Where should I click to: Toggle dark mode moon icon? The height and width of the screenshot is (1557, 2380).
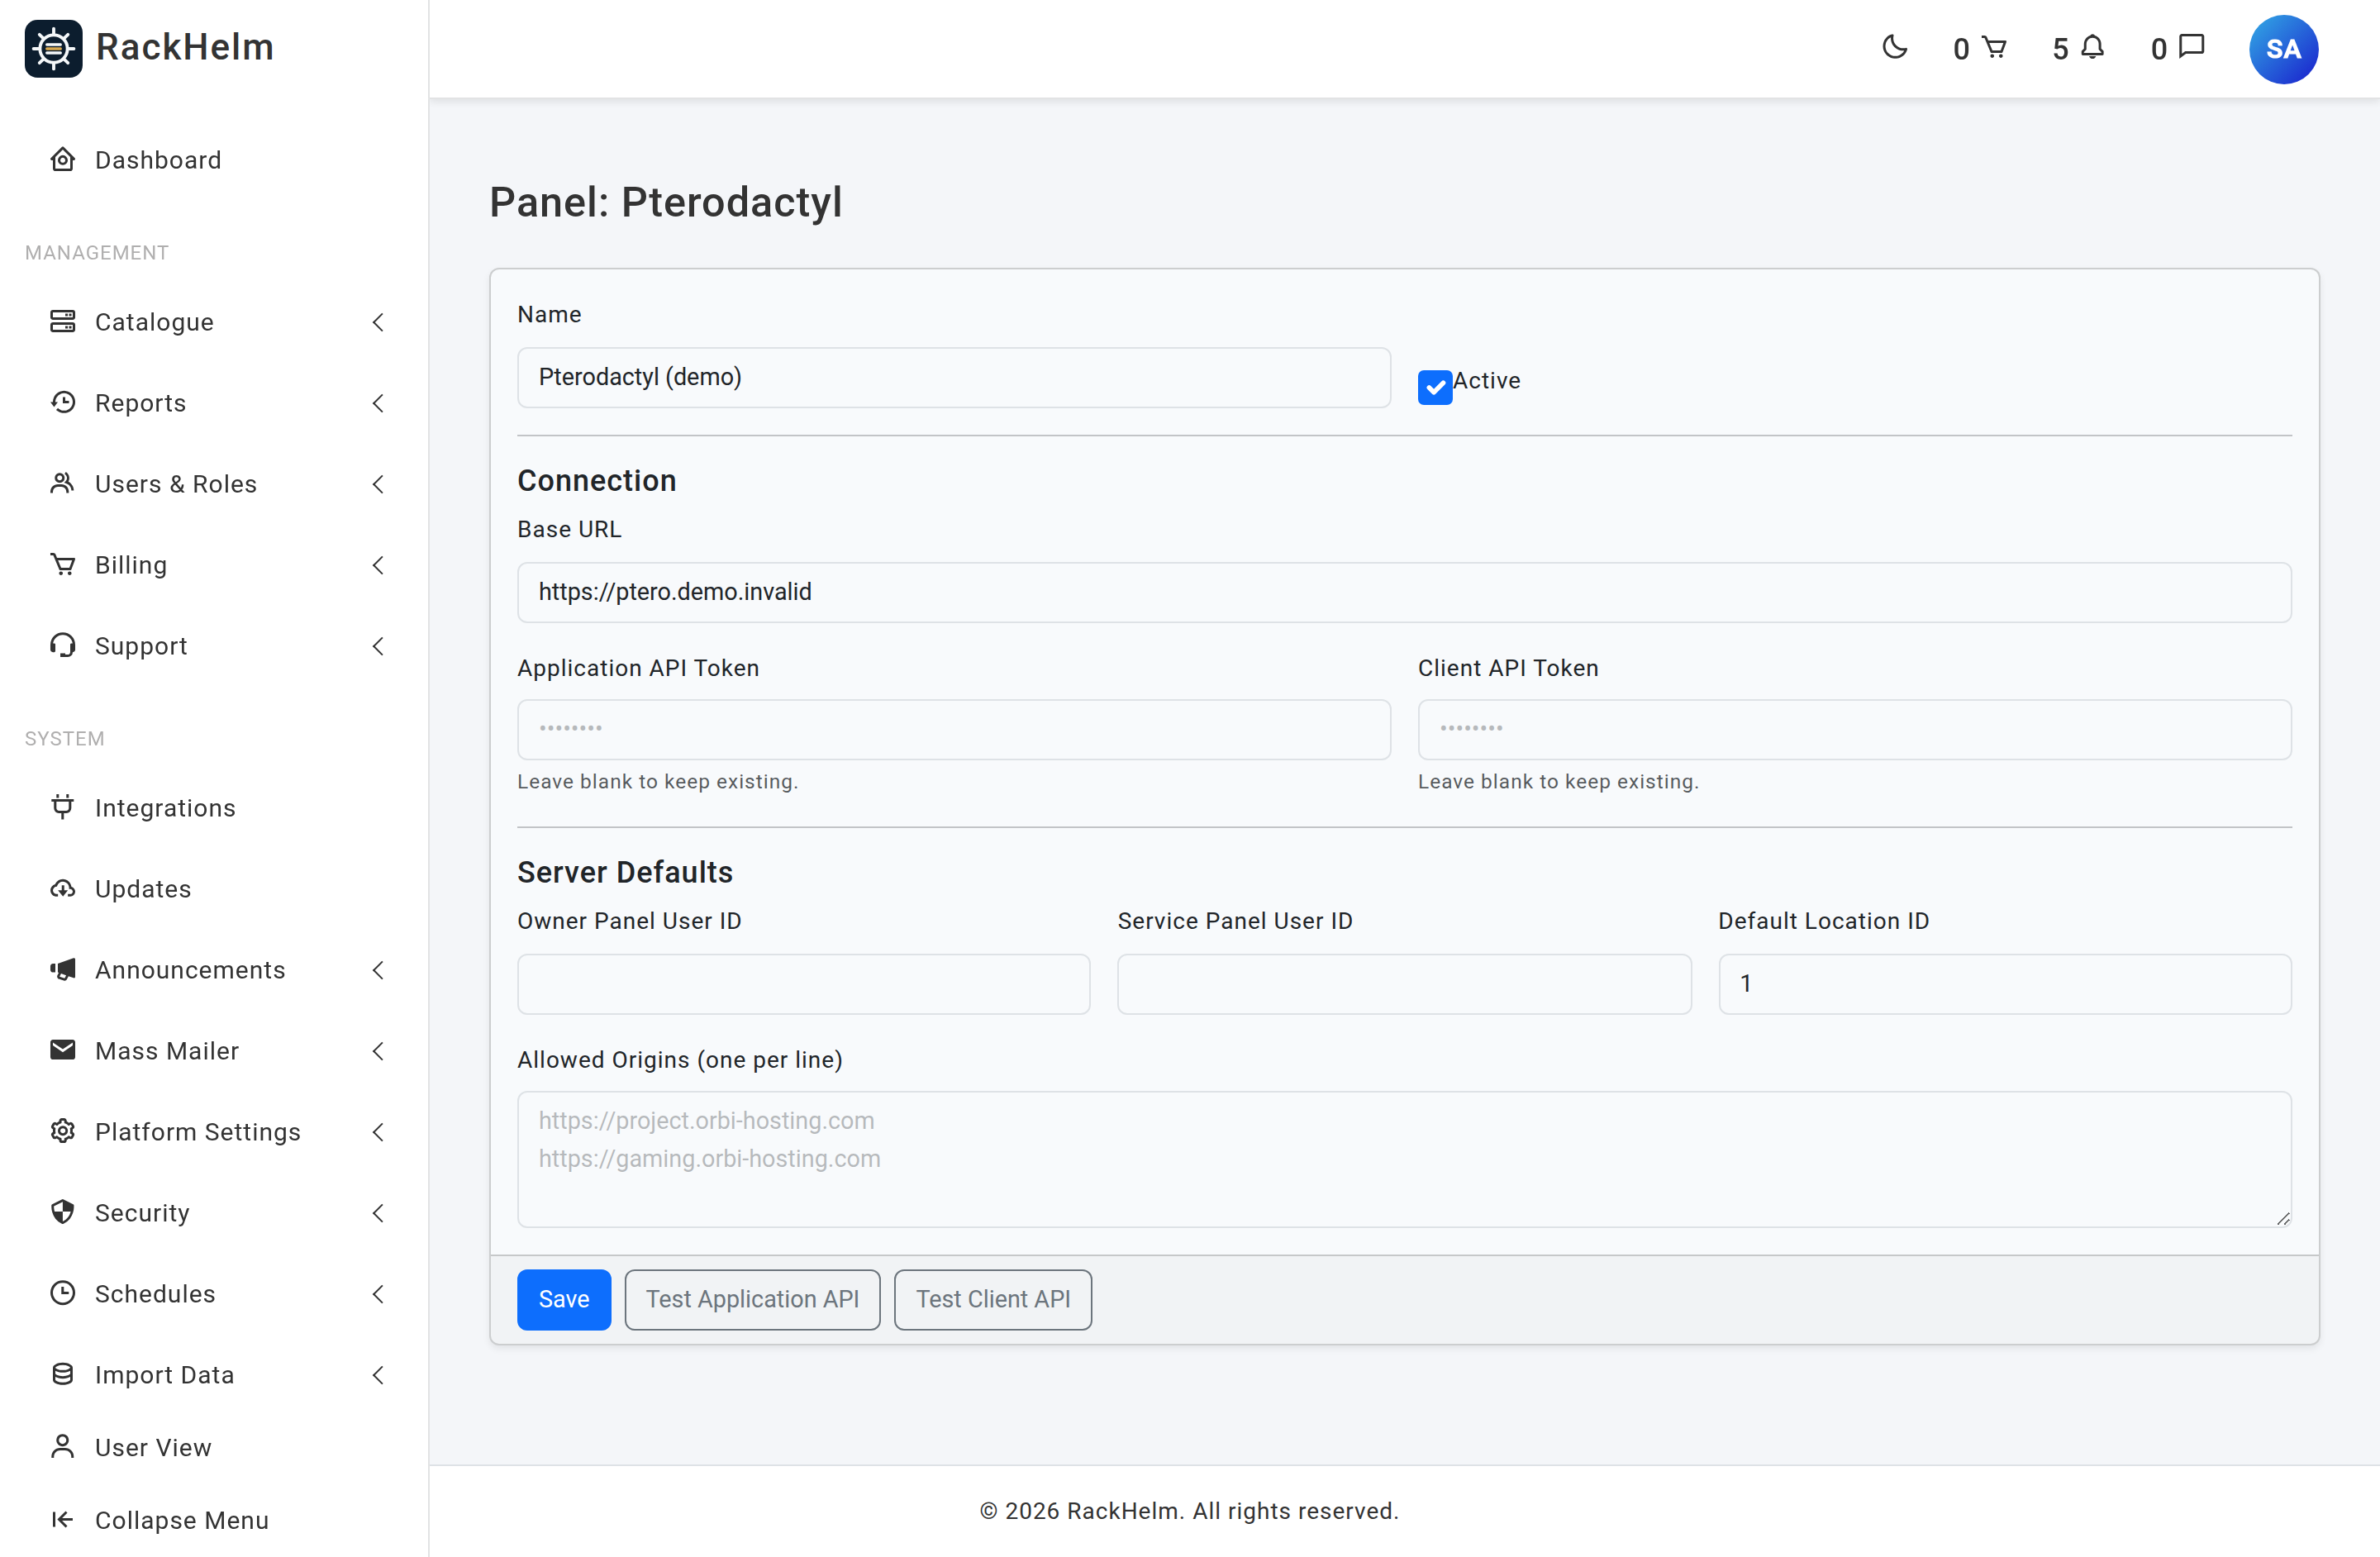click(1894, 47)
